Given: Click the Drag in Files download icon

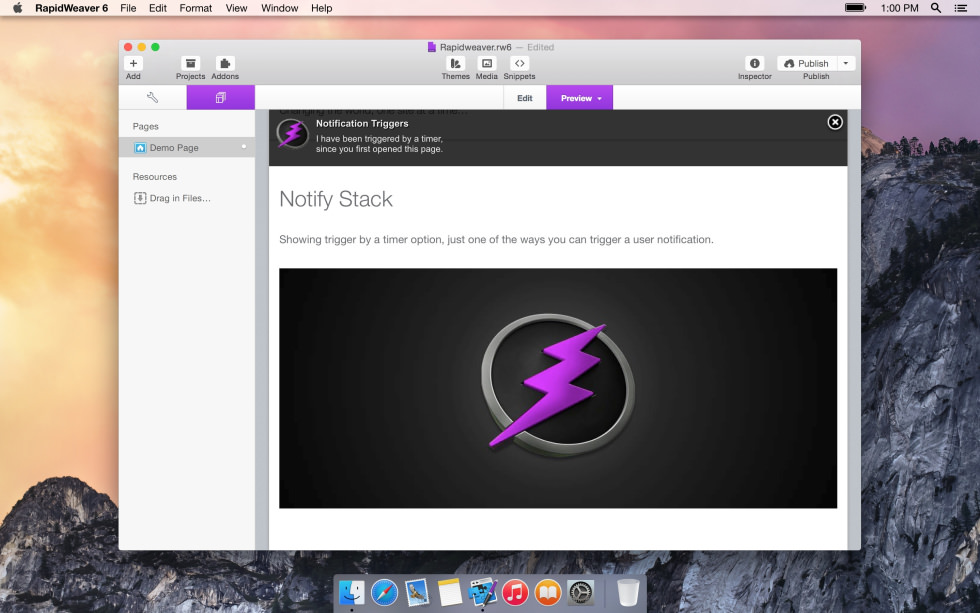Looking at the screenshot, I should coord(140,198).
